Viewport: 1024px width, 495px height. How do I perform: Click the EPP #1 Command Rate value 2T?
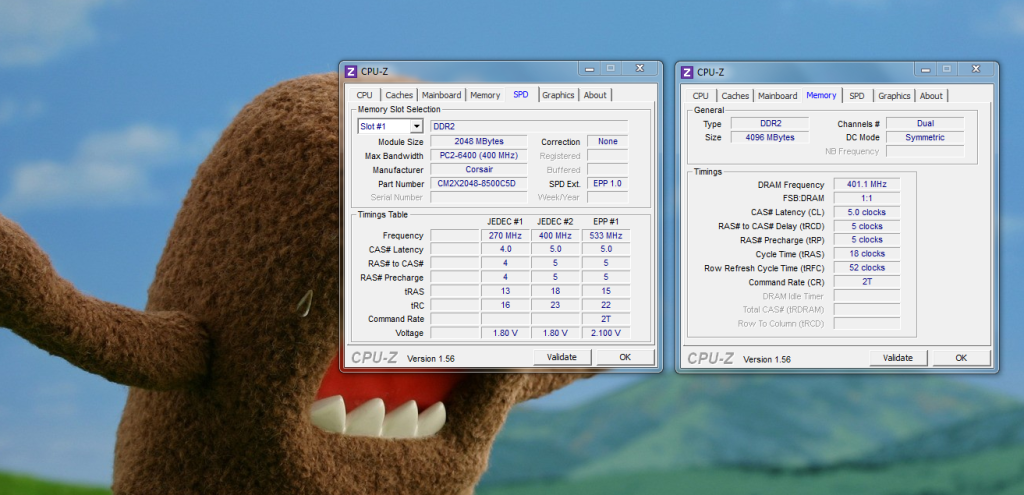click(x=606, y=319)
